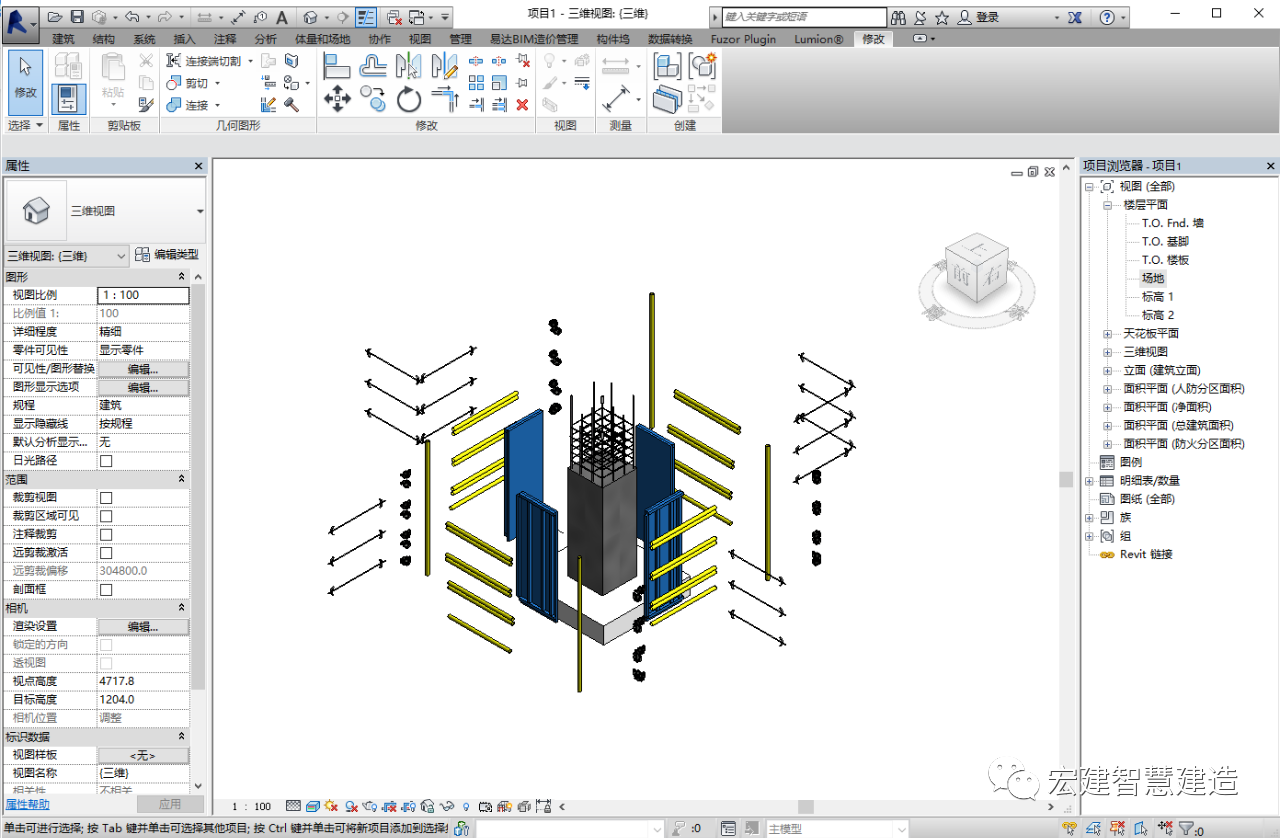
Task: Expand the 三维视图 node in project browser
Action: (x=1107, y=352)
